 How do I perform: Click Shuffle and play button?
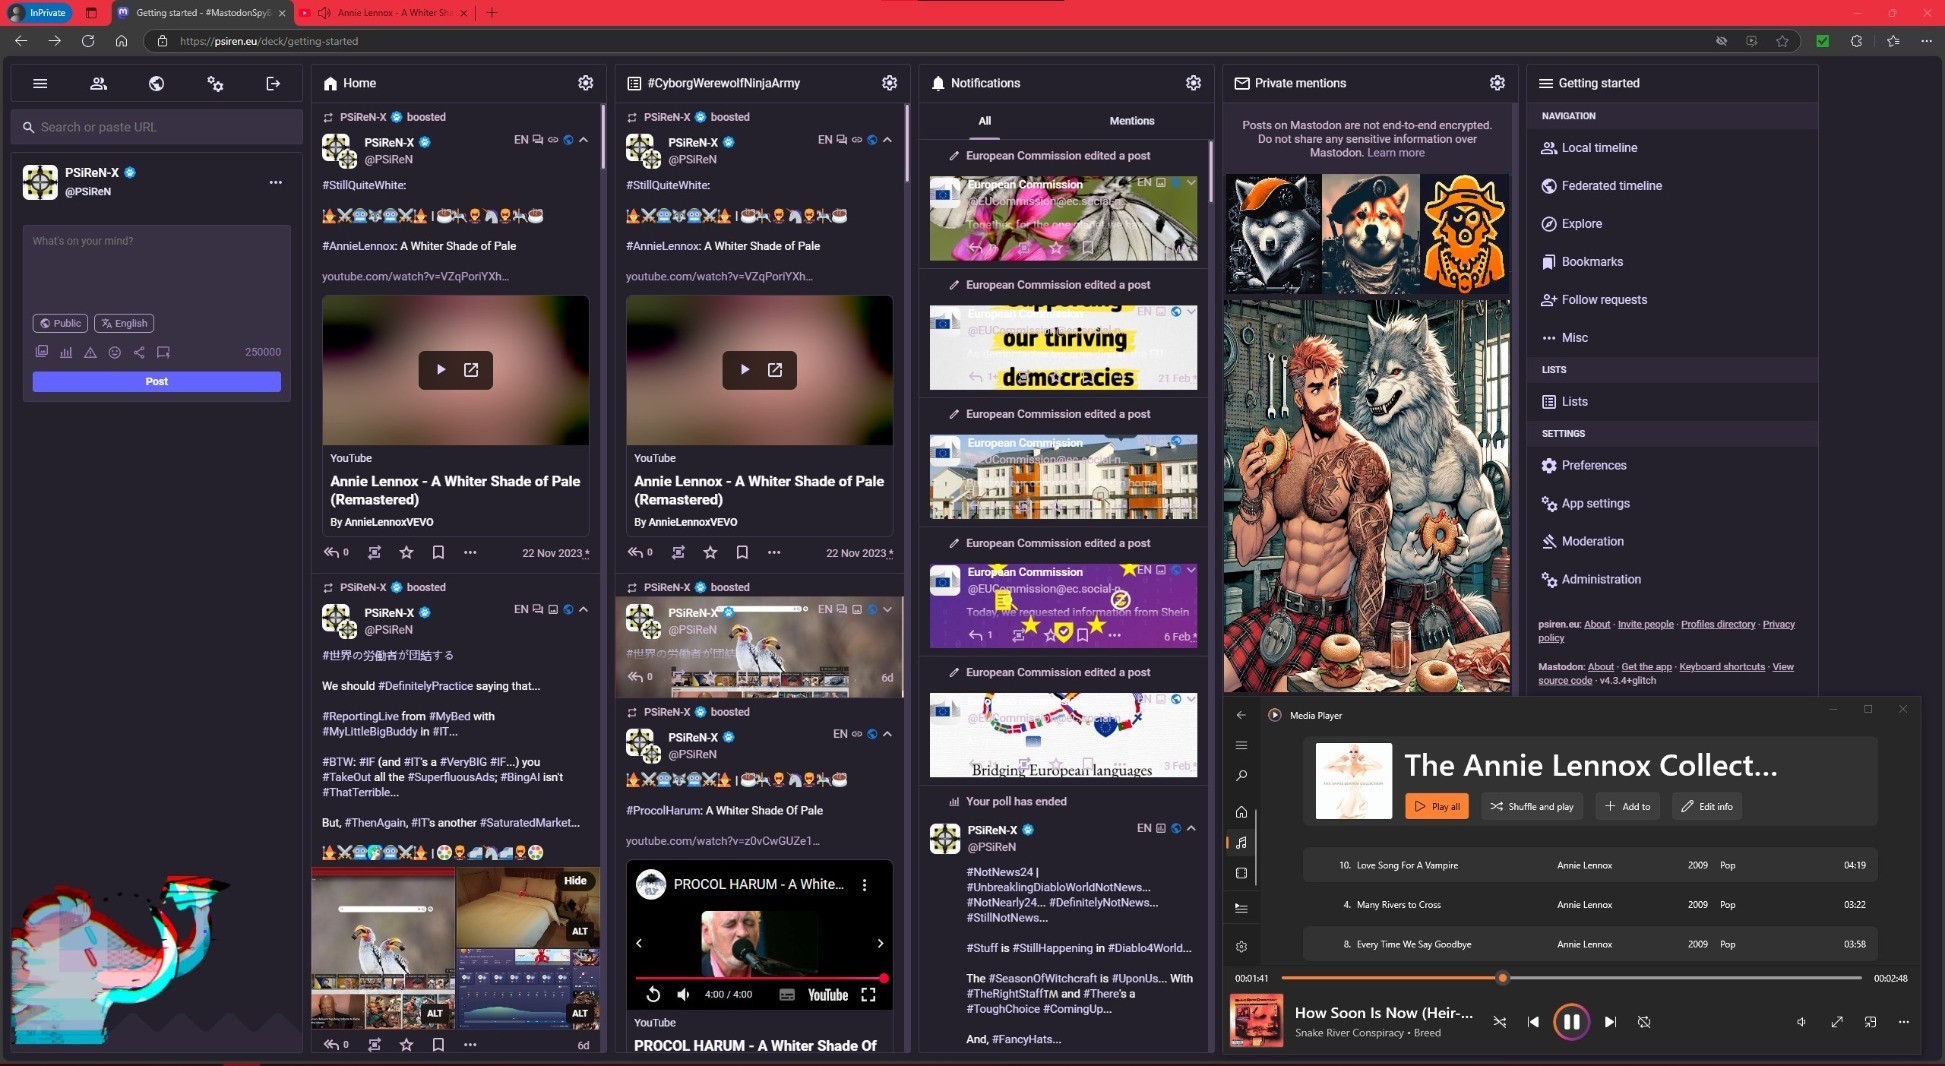click(x=1532, y=806)
